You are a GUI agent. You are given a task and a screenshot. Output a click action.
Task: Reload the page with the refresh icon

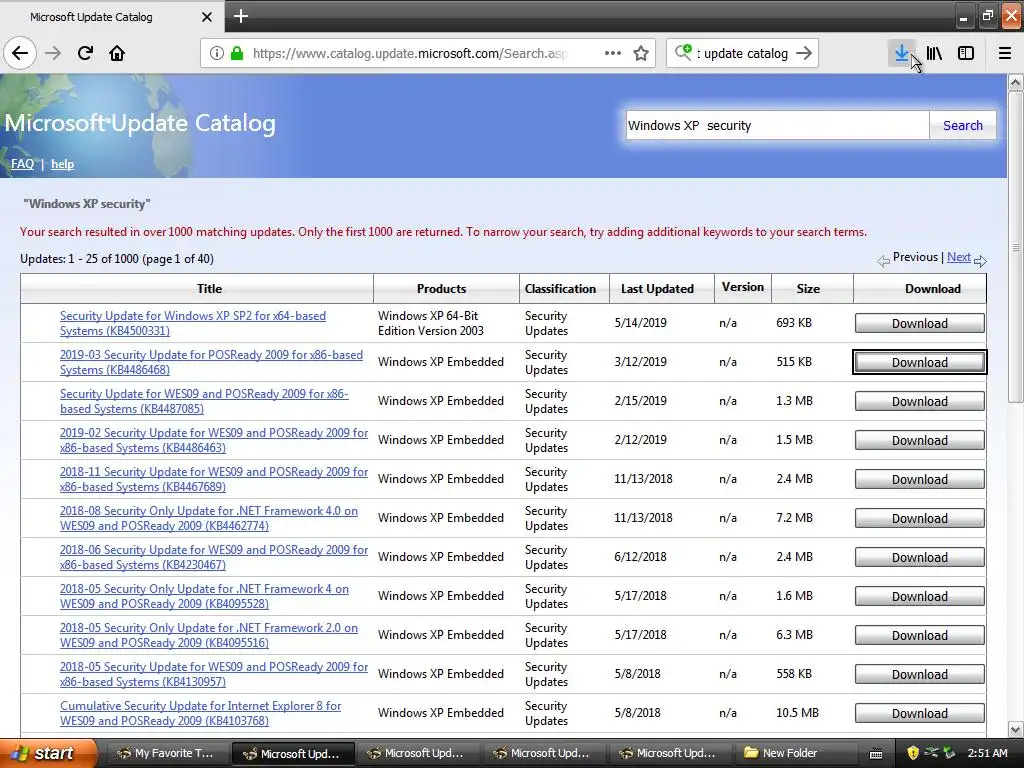coord(85,53)
